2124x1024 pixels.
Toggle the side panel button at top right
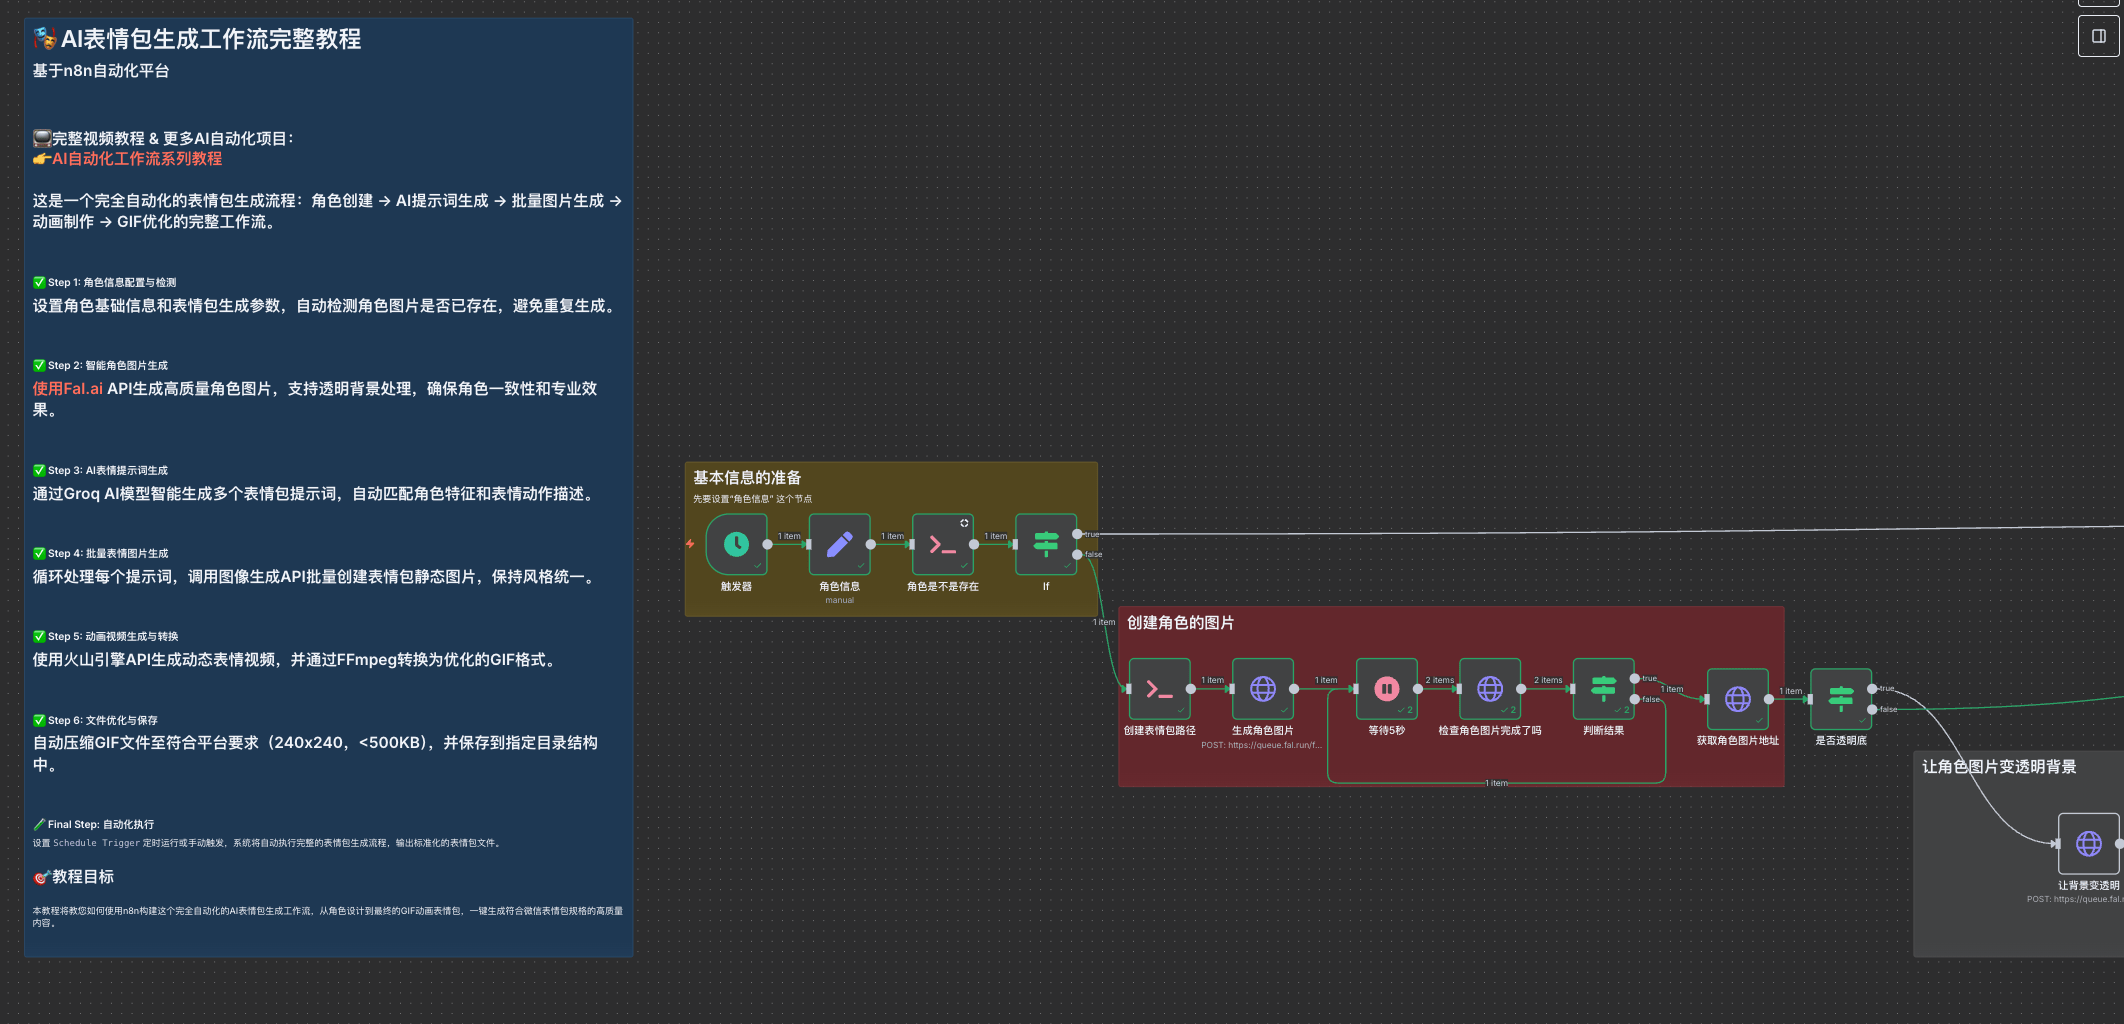tap(2098, 36)
